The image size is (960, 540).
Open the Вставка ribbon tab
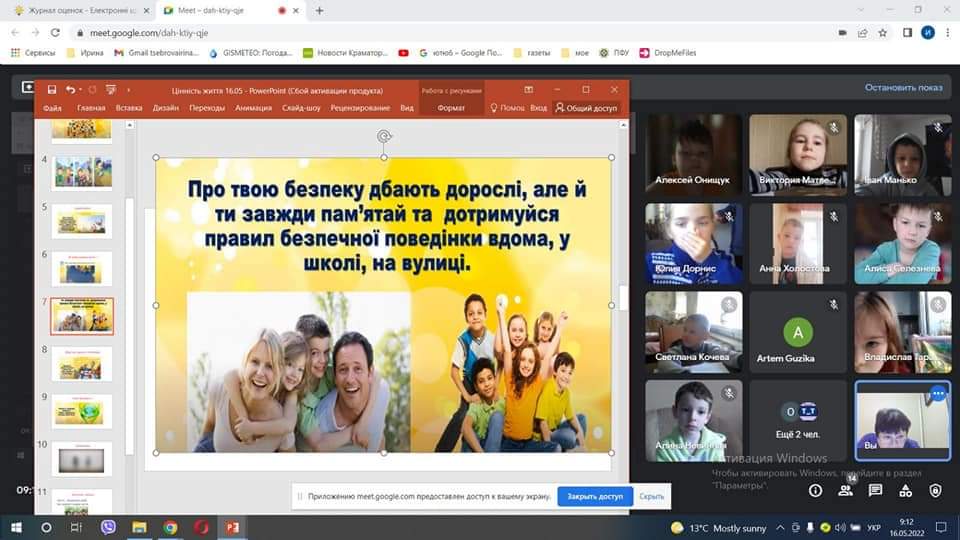coord(129,108)
